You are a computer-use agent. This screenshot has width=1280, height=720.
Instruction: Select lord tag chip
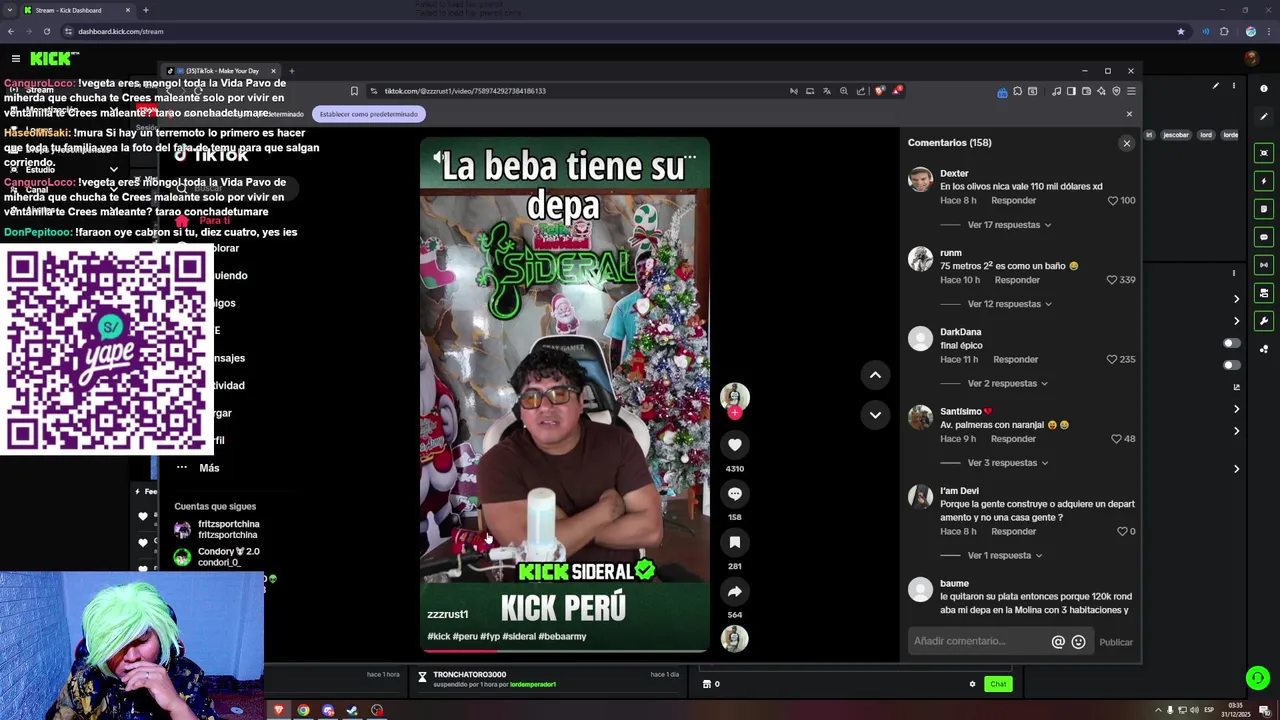[x=1206, y=135]
